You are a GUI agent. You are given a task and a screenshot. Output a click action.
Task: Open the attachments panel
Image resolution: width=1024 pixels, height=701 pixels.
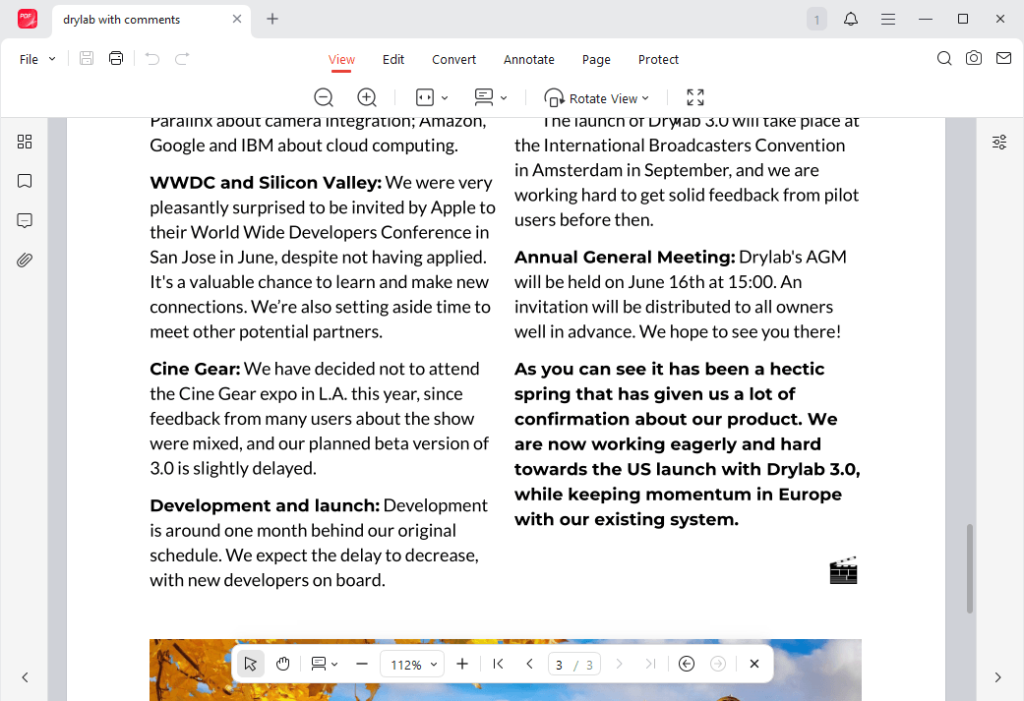coord(24,260)
